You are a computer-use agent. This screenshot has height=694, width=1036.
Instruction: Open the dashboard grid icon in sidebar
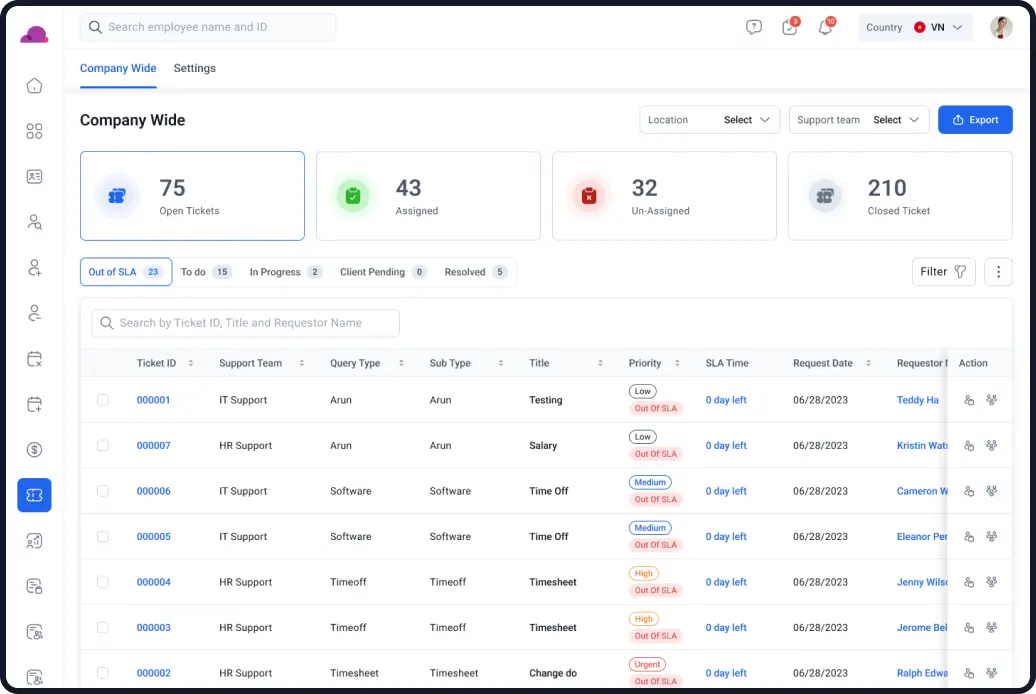tap(34, 131)
